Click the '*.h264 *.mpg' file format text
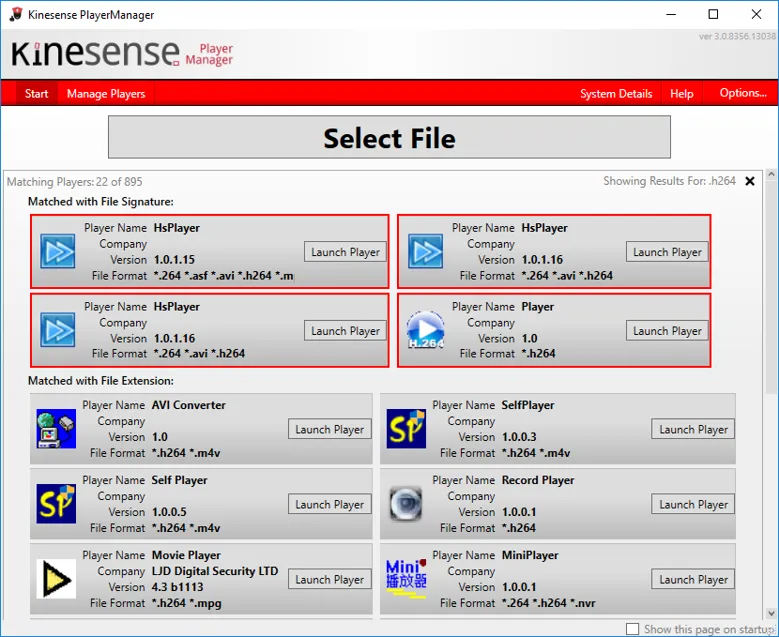The width and height of the screenshot is (779, 637). click(x=187, y=603)
